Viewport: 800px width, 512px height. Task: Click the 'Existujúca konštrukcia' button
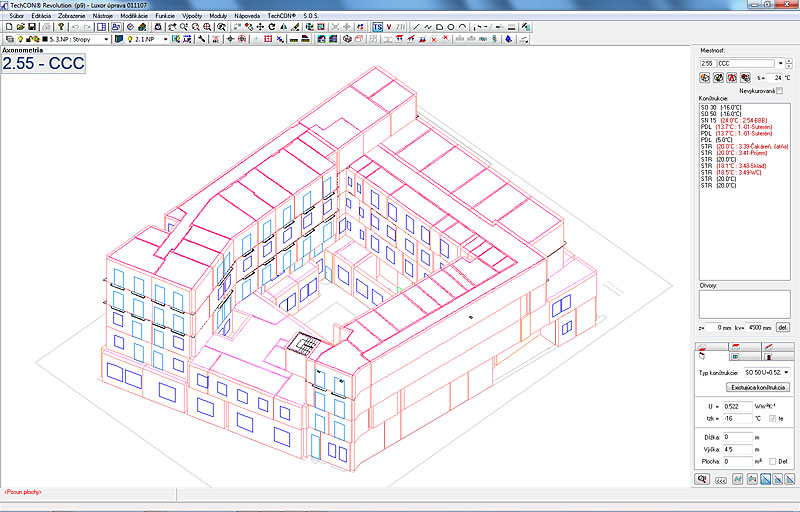click(x=757, y=387)
